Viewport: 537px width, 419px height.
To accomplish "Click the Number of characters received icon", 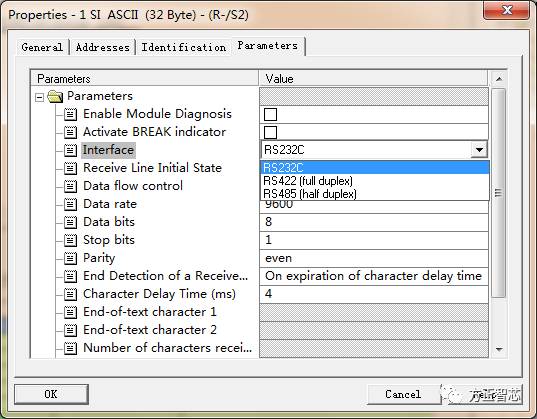I will click(71, 348).
